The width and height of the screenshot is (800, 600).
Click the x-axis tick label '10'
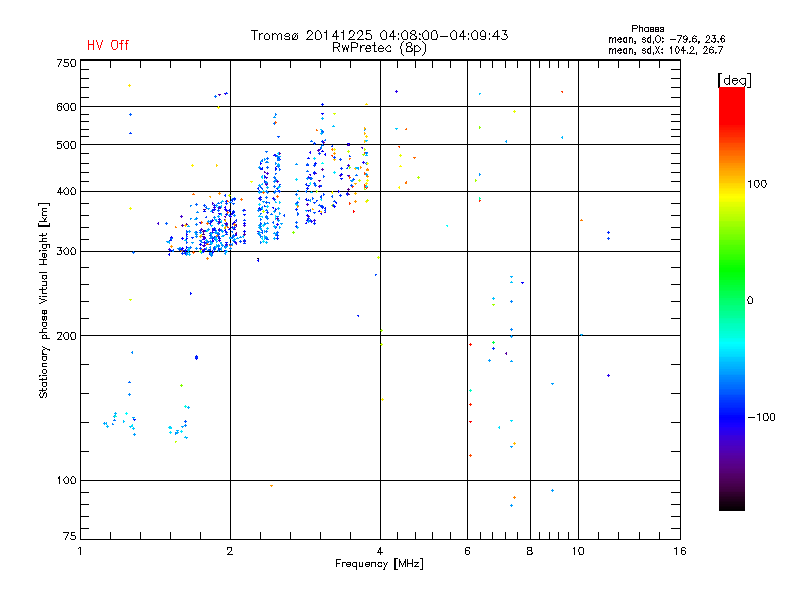pyautogui.click(x=578, y=551)
